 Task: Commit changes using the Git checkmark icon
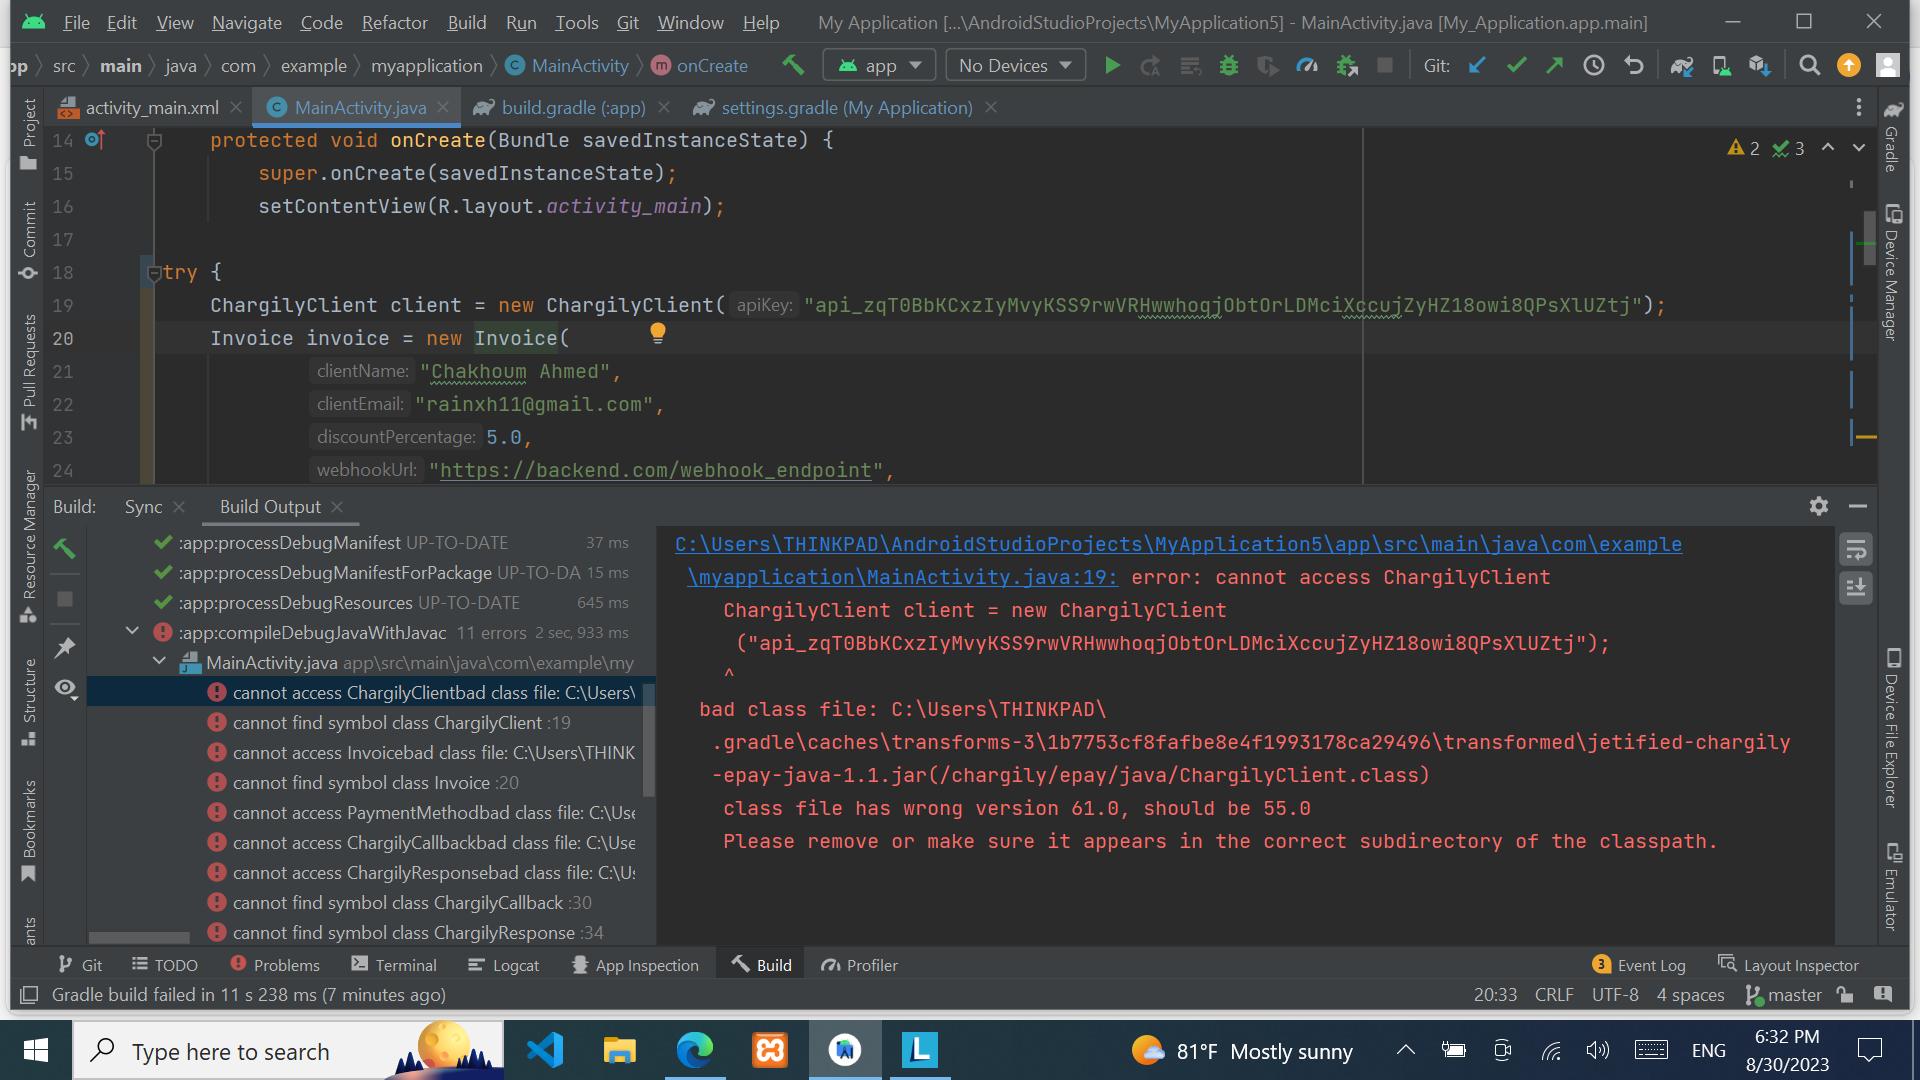coord(1516,65)
